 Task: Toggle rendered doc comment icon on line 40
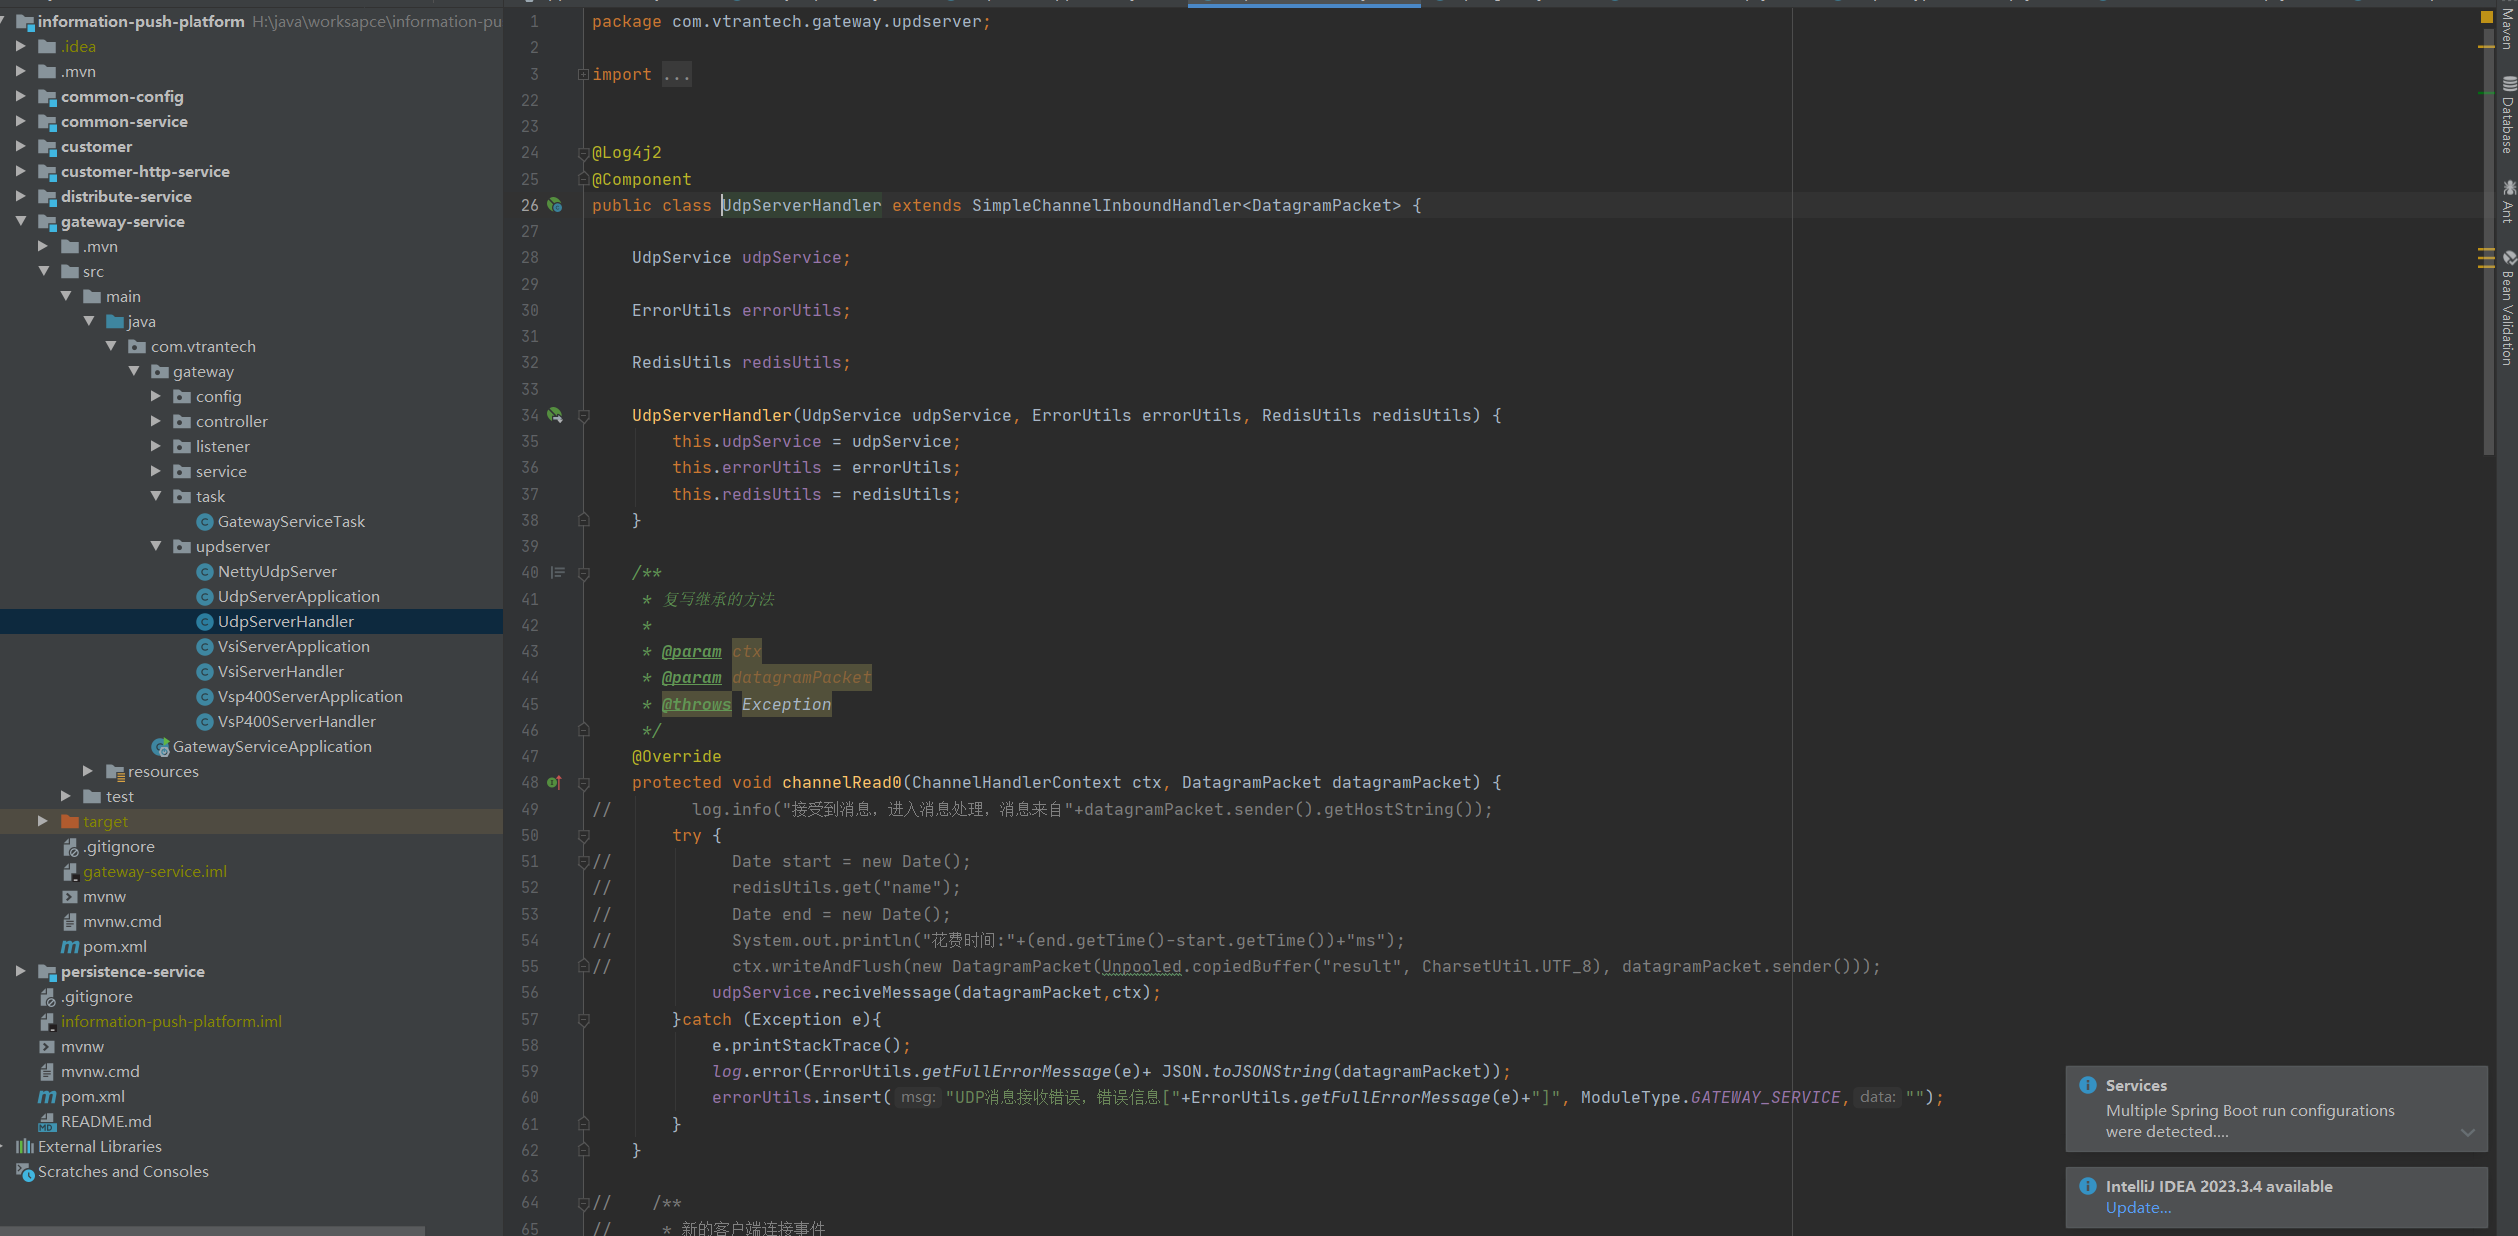tap(558, 573)
